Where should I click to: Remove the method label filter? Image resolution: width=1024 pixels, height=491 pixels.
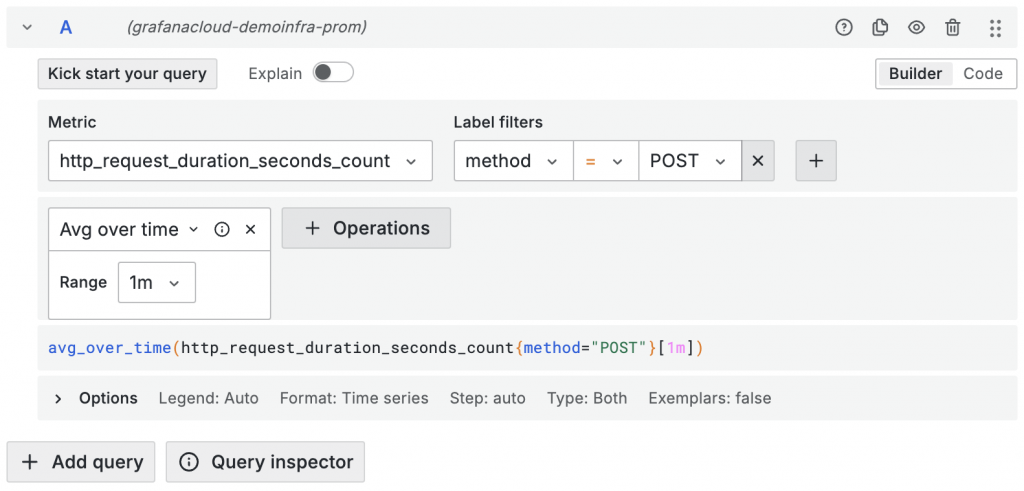pyautogui.click(x=758, y=161)
